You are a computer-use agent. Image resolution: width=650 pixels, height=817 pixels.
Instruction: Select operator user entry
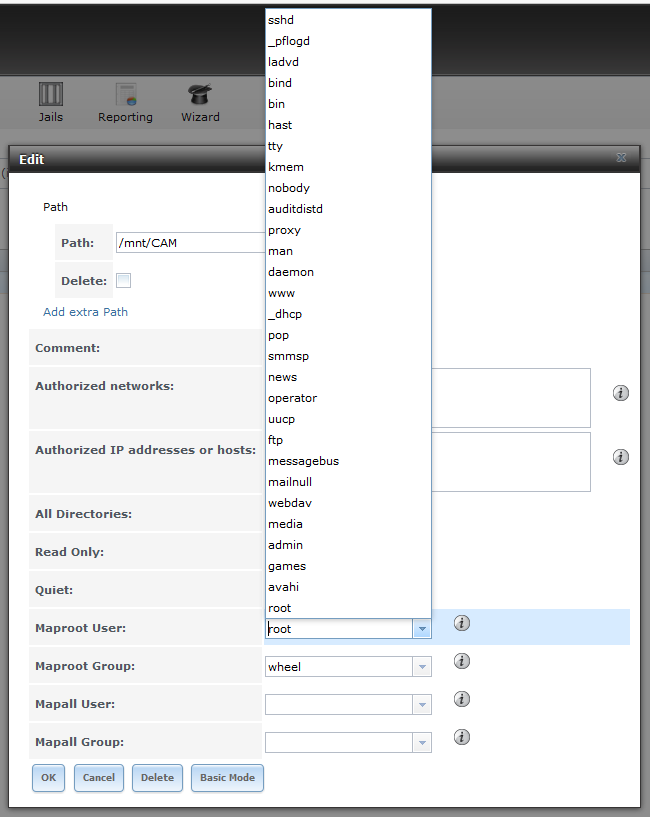[x=348, y=398]
